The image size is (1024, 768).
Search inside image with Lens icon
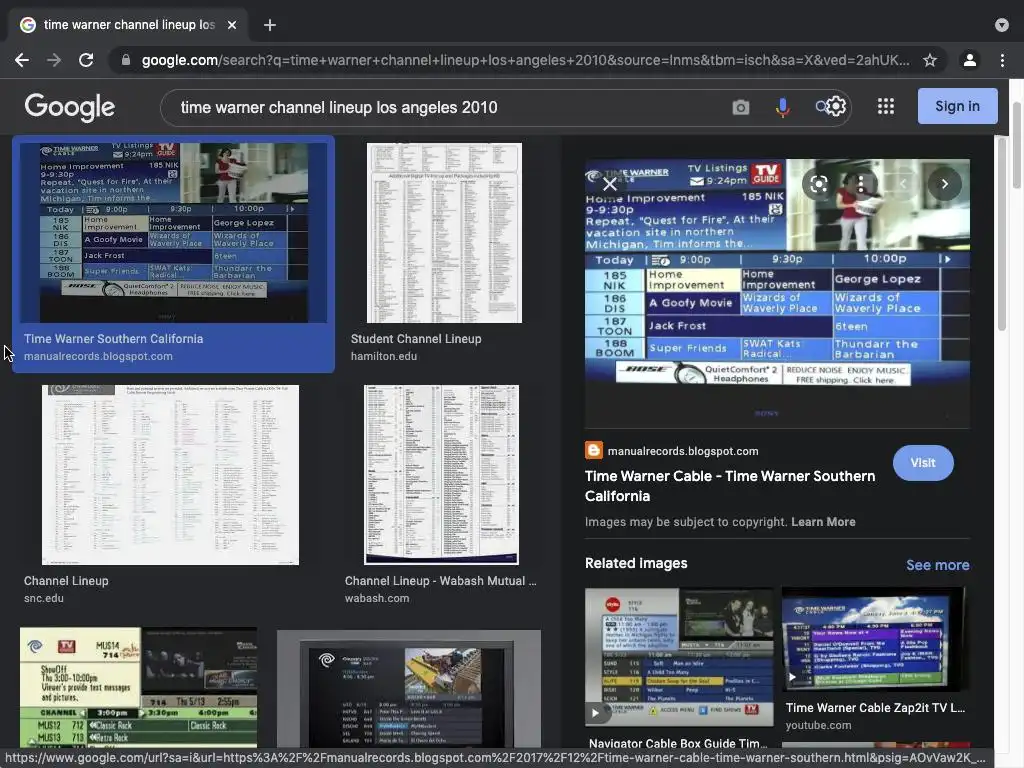[x=818, y=184]
